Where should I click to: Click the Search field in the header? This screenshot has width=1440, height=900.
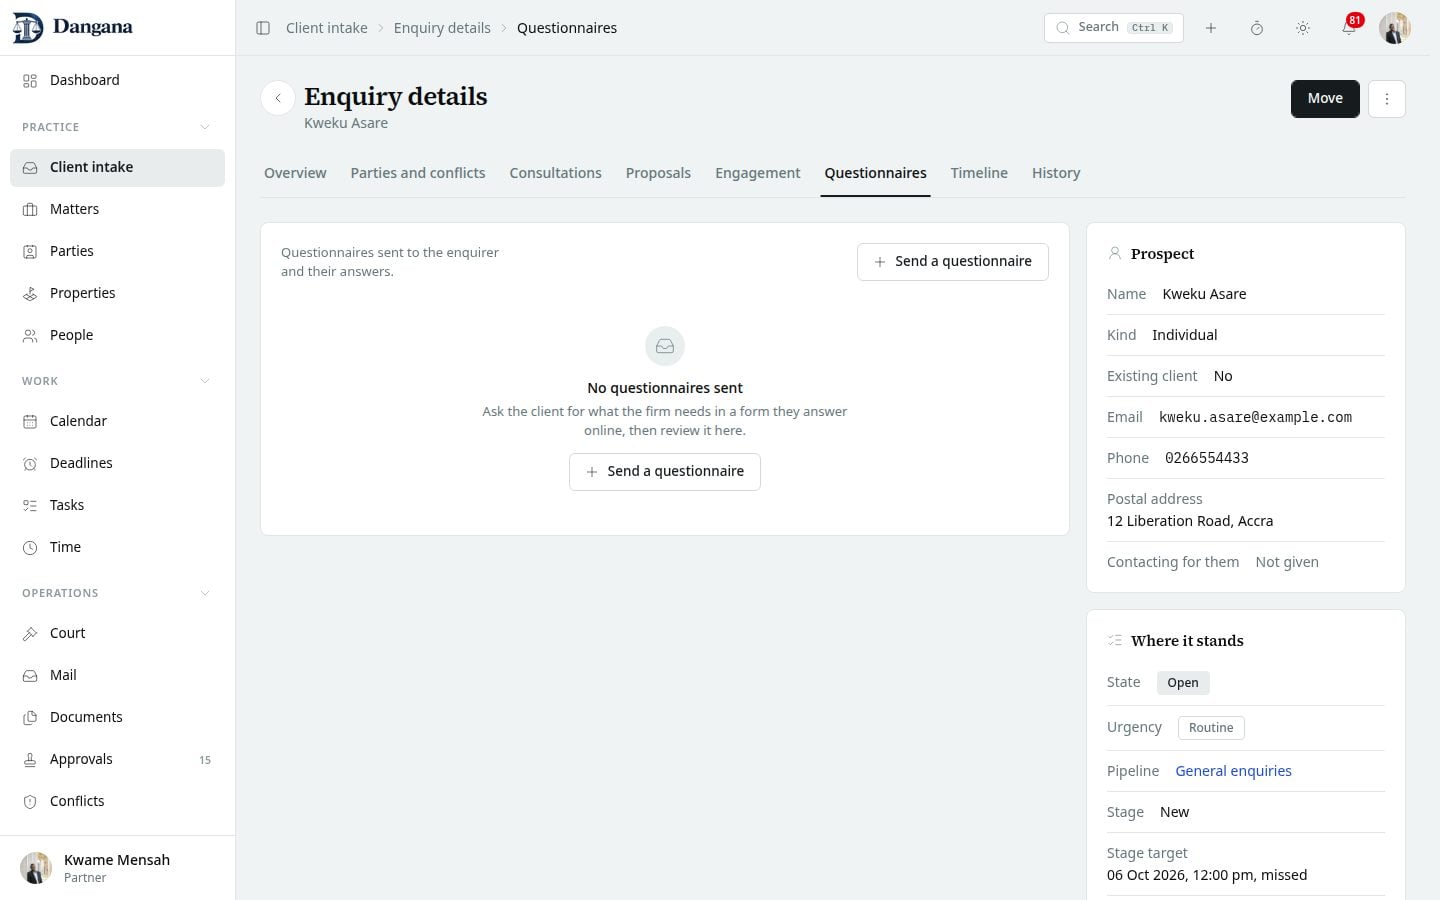click(1114, 28)
